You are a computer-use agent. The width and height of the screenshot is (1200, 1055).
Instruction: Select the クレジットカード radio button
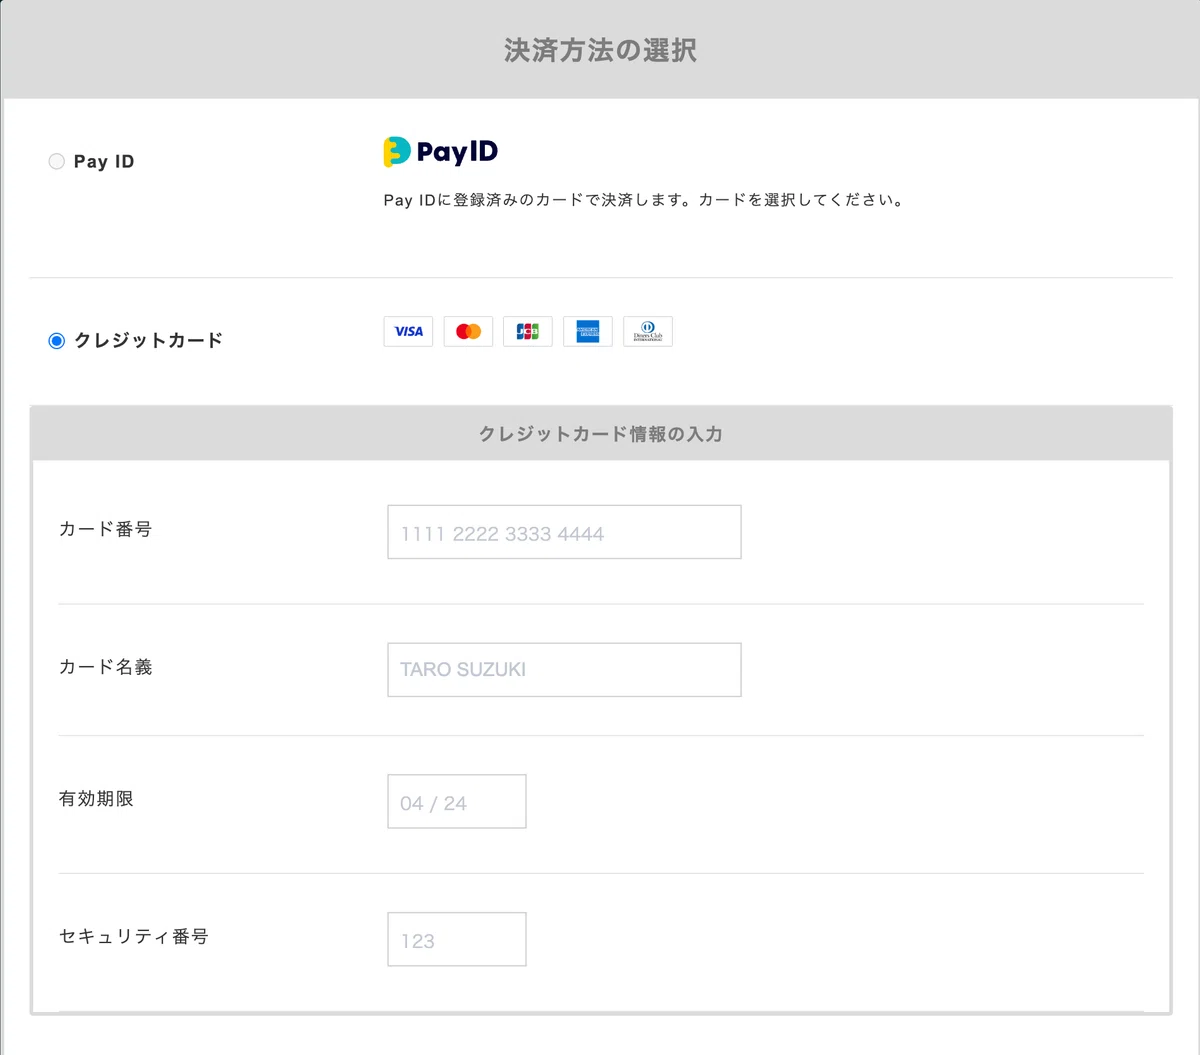click(57, 341)
